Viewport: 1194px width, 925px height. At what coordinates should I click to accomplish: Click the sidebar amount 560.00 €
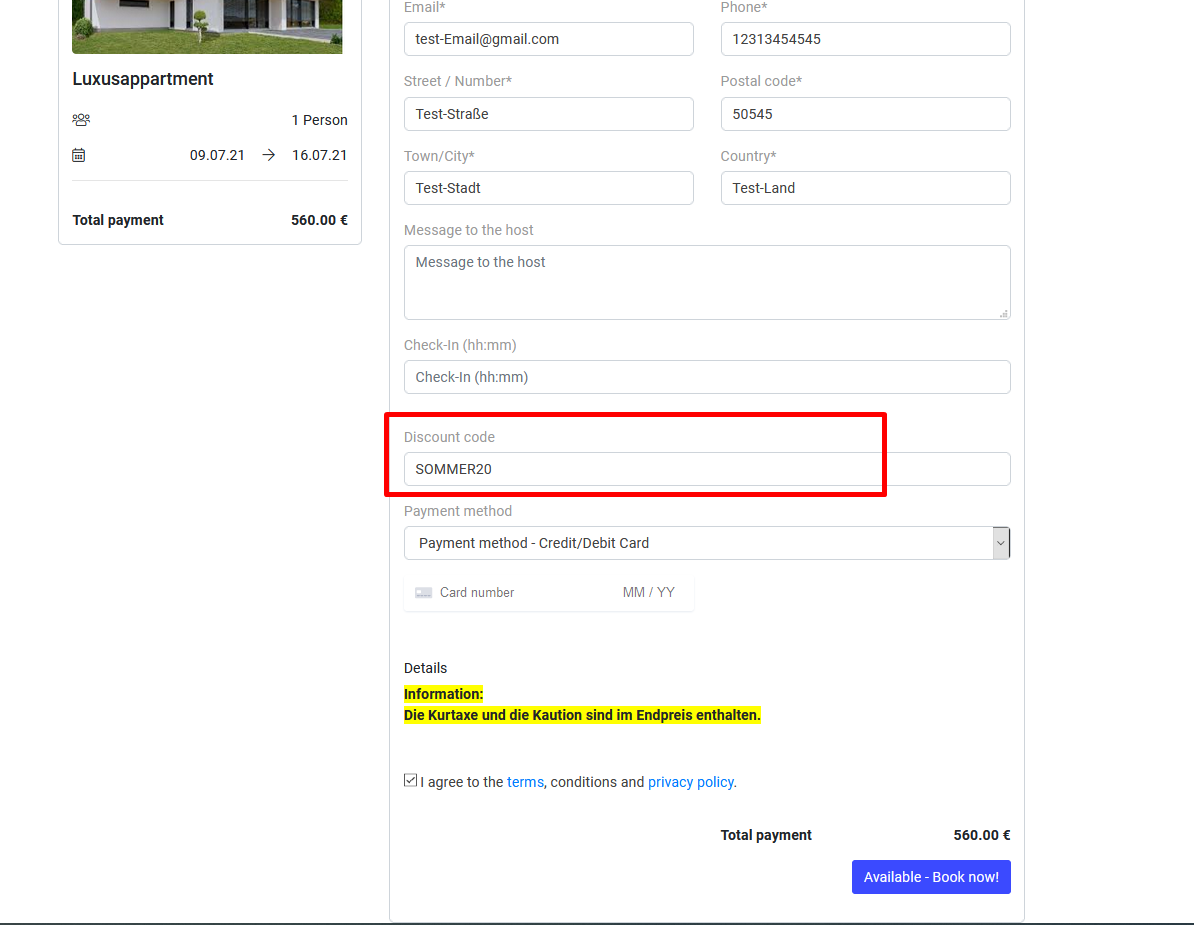point(319,220)
